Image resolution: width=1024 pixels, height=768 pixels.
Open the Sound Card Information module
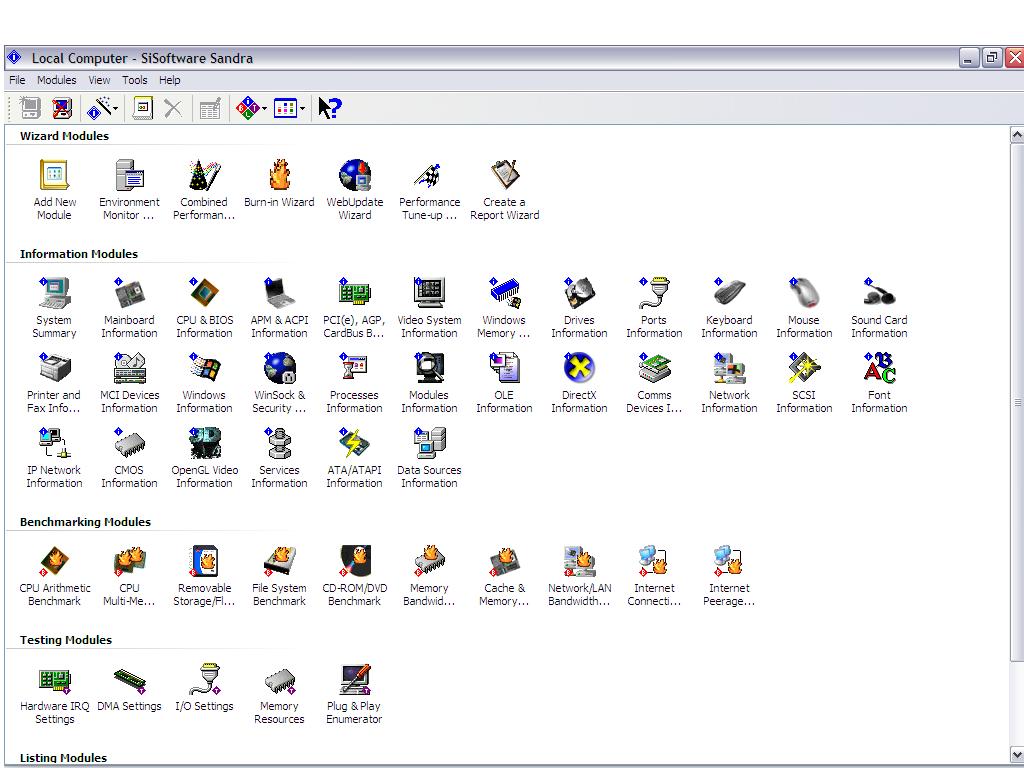879,308
